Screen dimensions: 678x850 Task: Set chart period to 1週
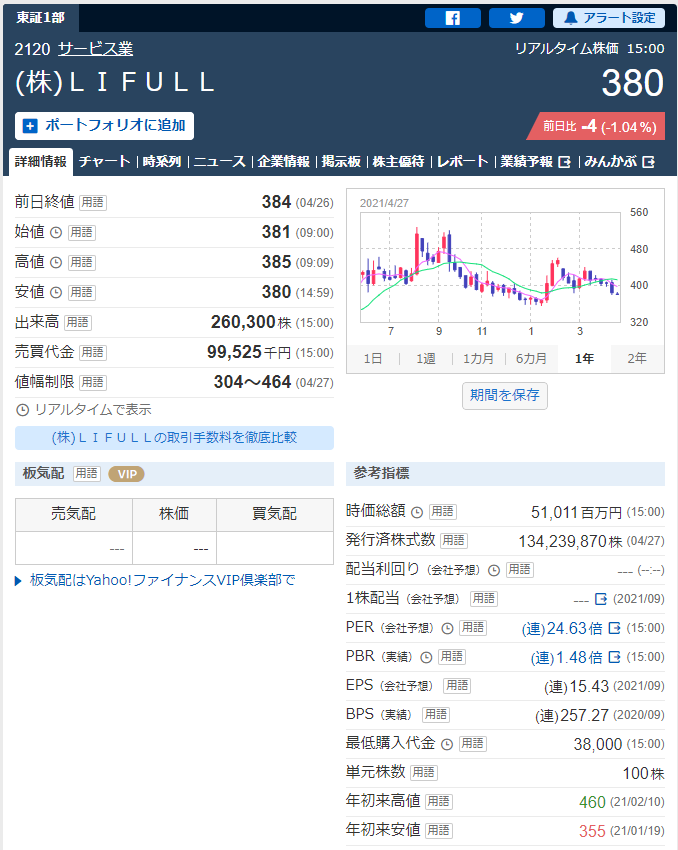[426, 359]
